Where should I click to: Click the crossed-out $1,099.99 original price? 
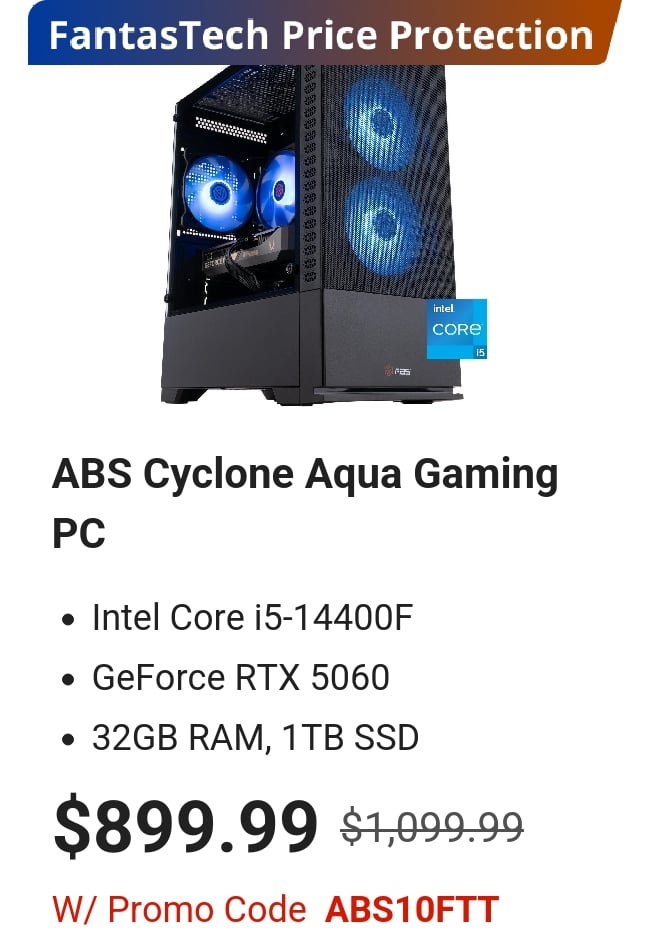pyautogui.click(x=432, y=828)
